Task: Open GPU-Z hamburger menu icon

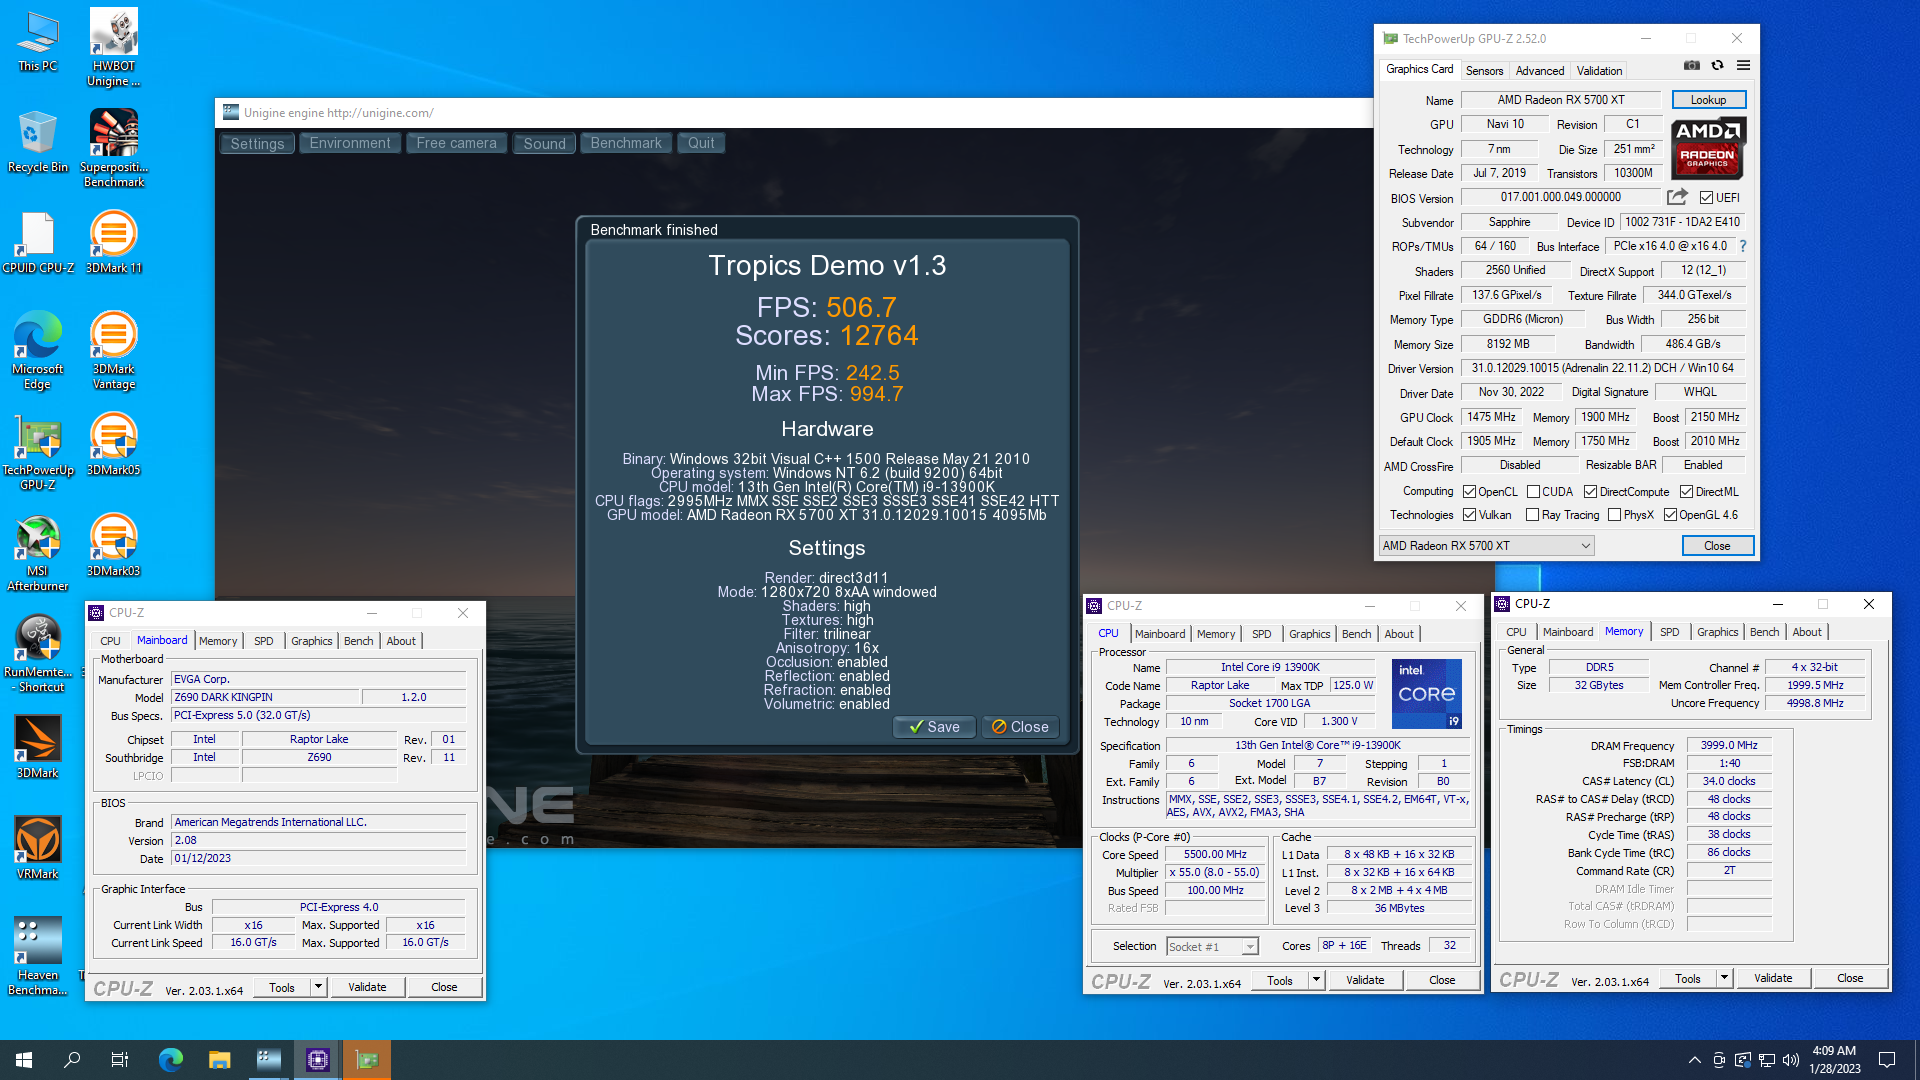Action: [1743, 66]
